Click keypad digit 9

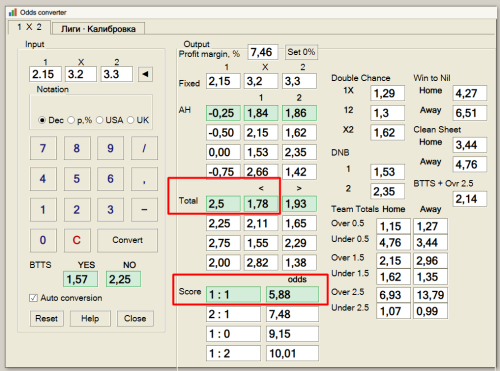point(110,148)
